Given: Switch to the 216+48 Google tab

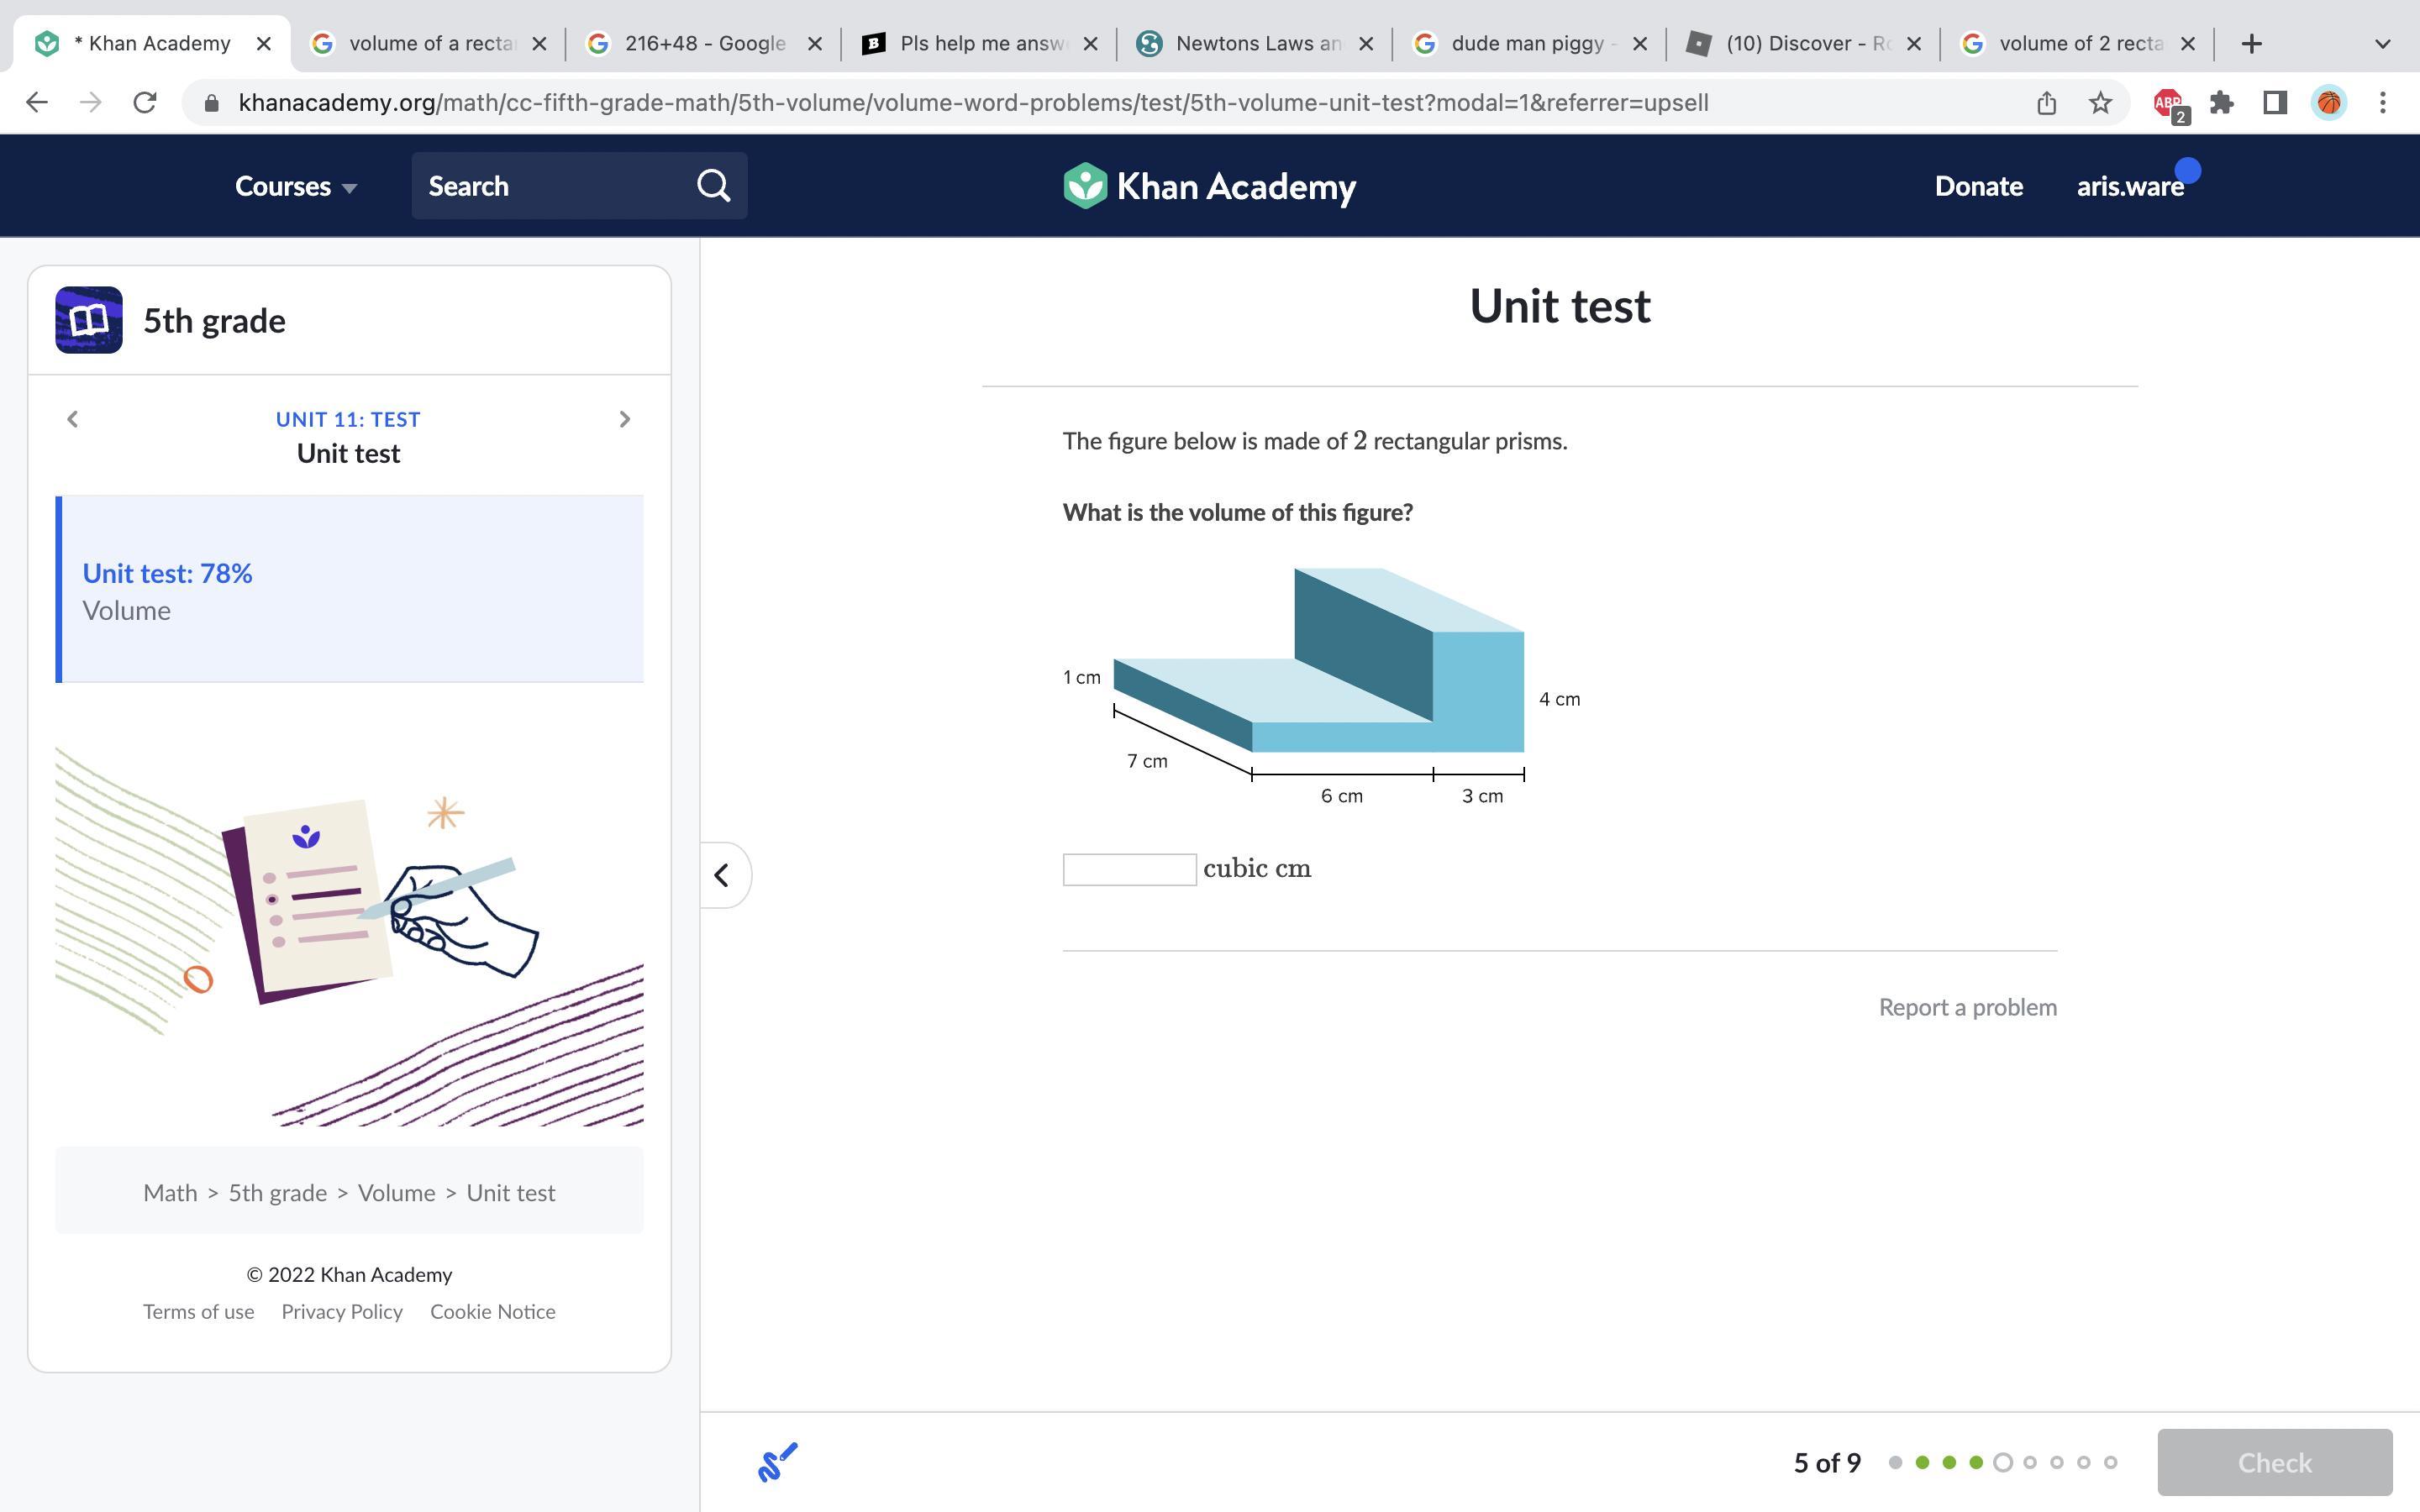Looking at the screenshot, I should (x=704, y=44).
